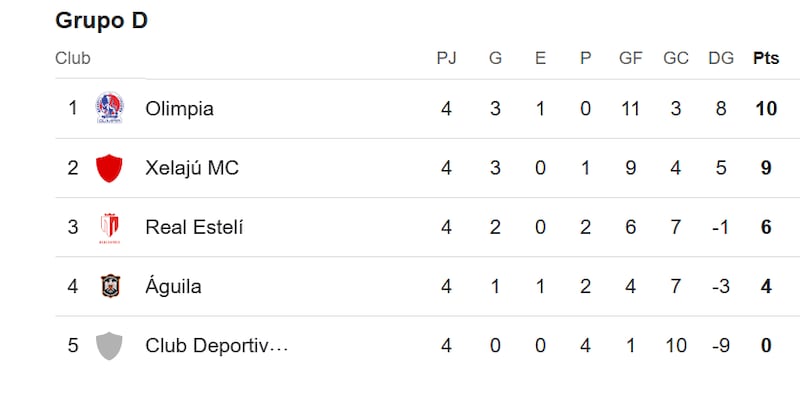Image resolution: width=800 pixels, height=399 pixels.
Task: Click the GF column header
Action: pyautogui.click(x=631, y=58)
